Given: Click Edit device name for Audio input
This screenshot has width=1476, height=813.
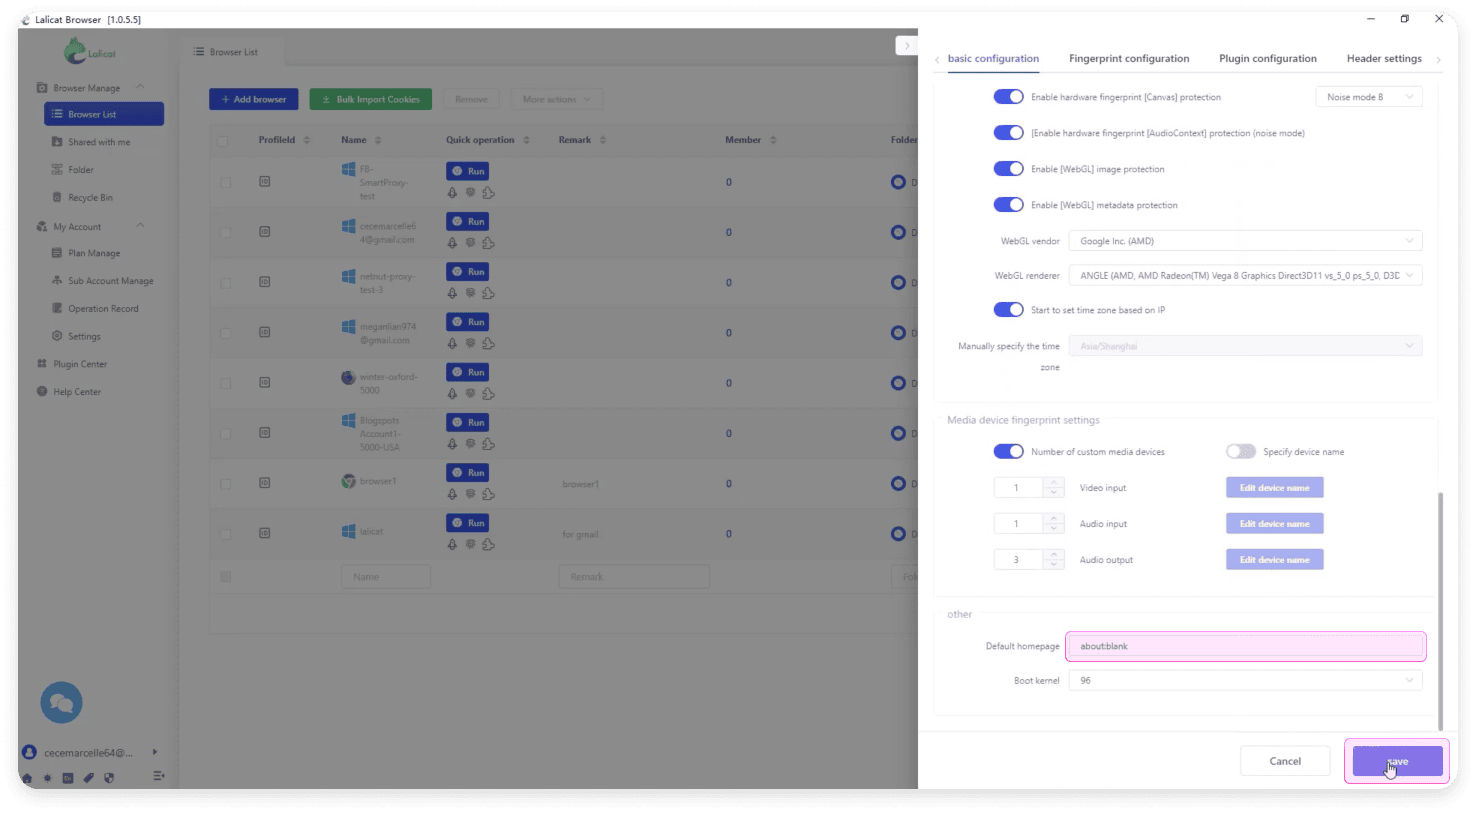Looking at the screenshot, I should pyautogui.click(x=1274, y=524).
